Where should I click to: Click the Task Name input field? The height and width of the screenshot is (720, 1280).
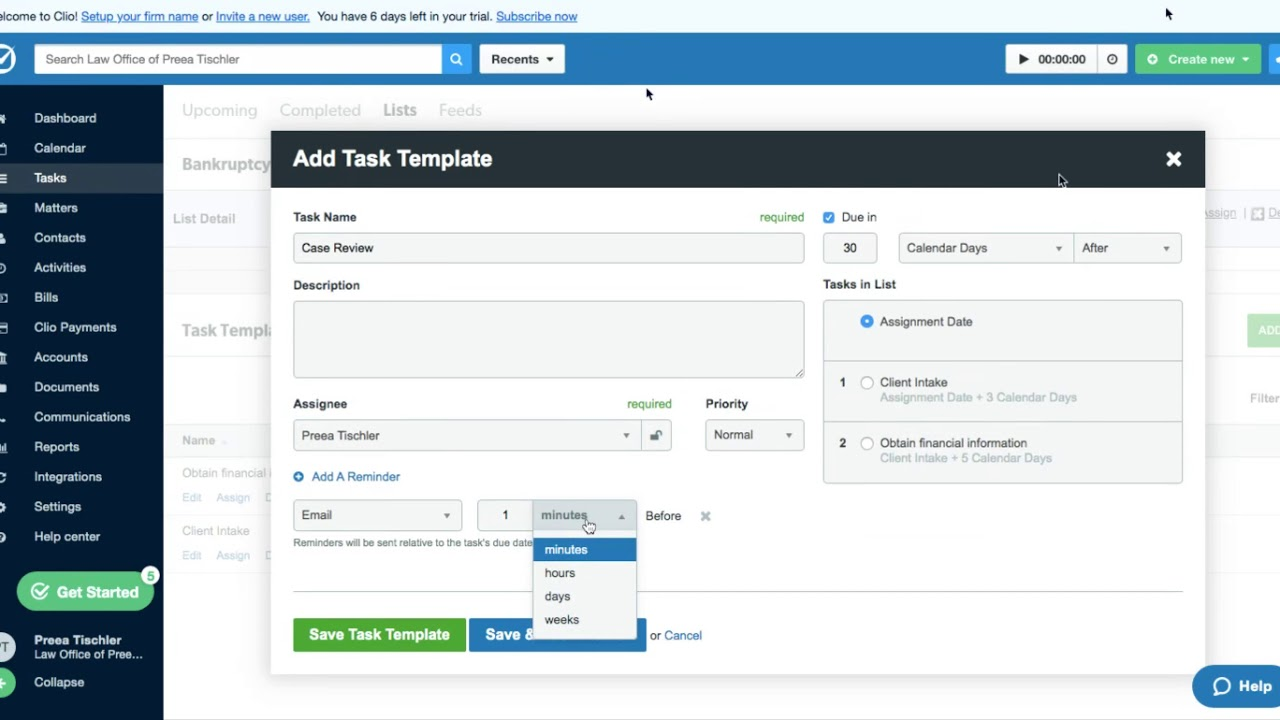click(x=548, y=248)
